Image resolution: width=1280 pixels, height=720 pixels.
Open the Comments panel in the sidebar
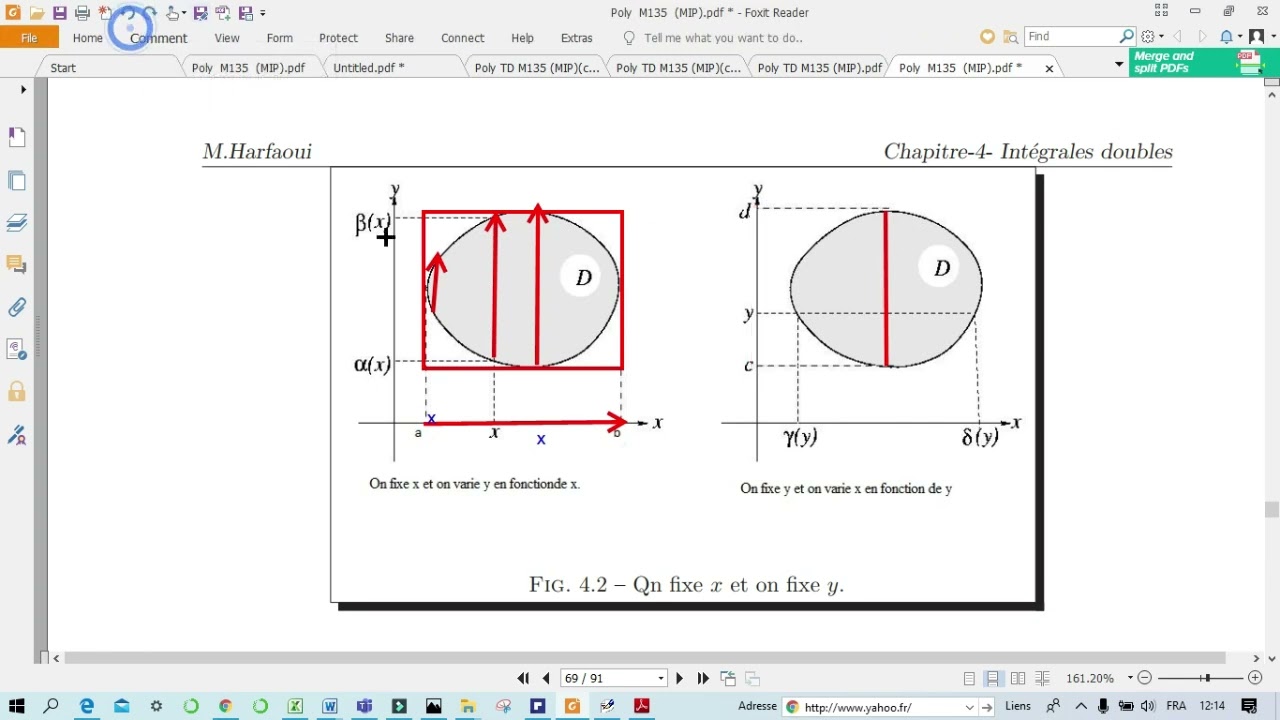[x=17, y=265]
